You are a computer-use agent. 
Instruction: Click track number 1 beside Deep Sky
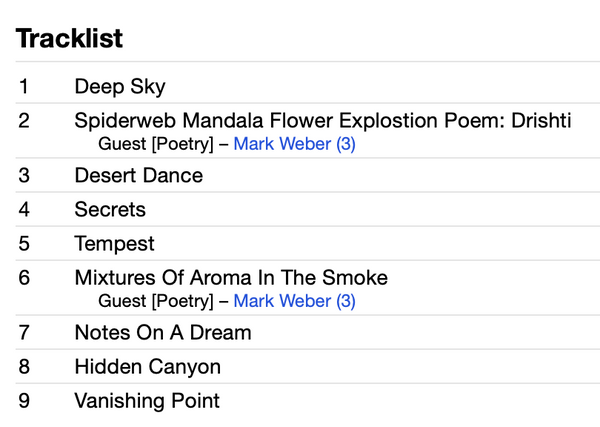pos(23,87)
